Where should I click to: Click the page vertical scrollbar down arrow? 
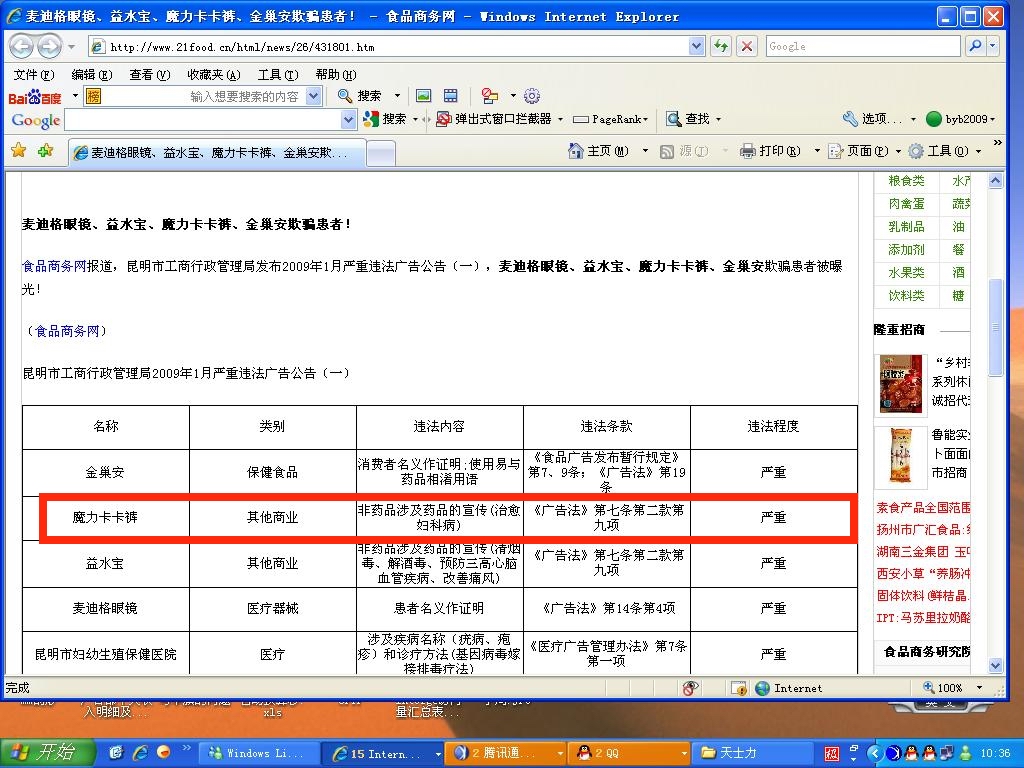(995, 665)
